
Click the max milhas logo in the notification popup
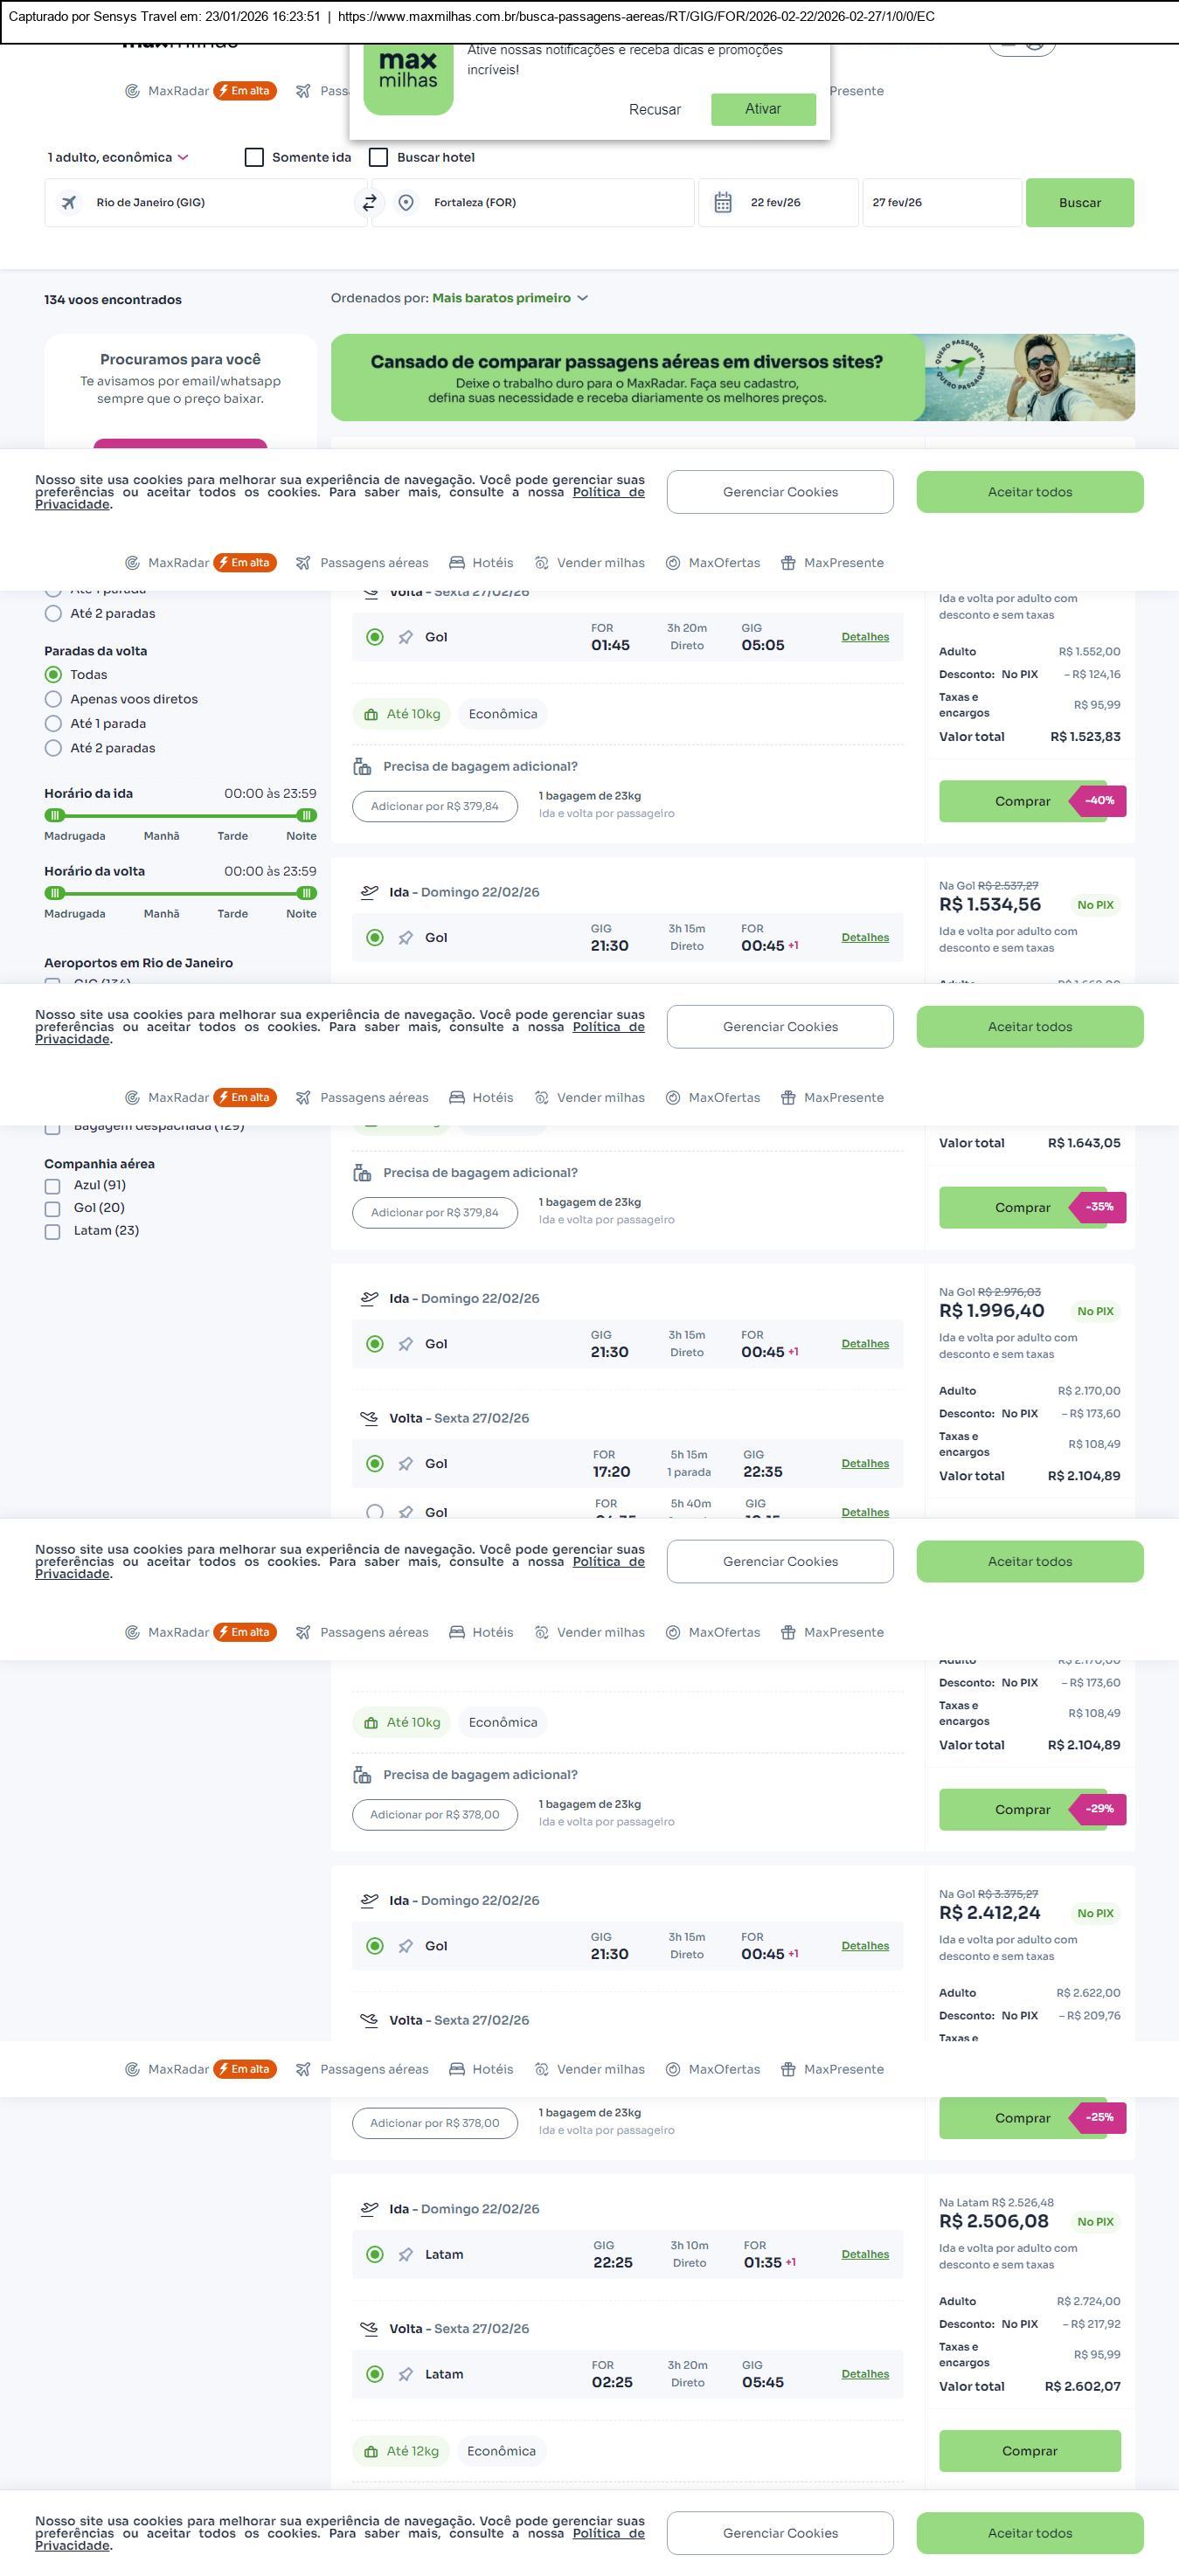click(408, 78)
